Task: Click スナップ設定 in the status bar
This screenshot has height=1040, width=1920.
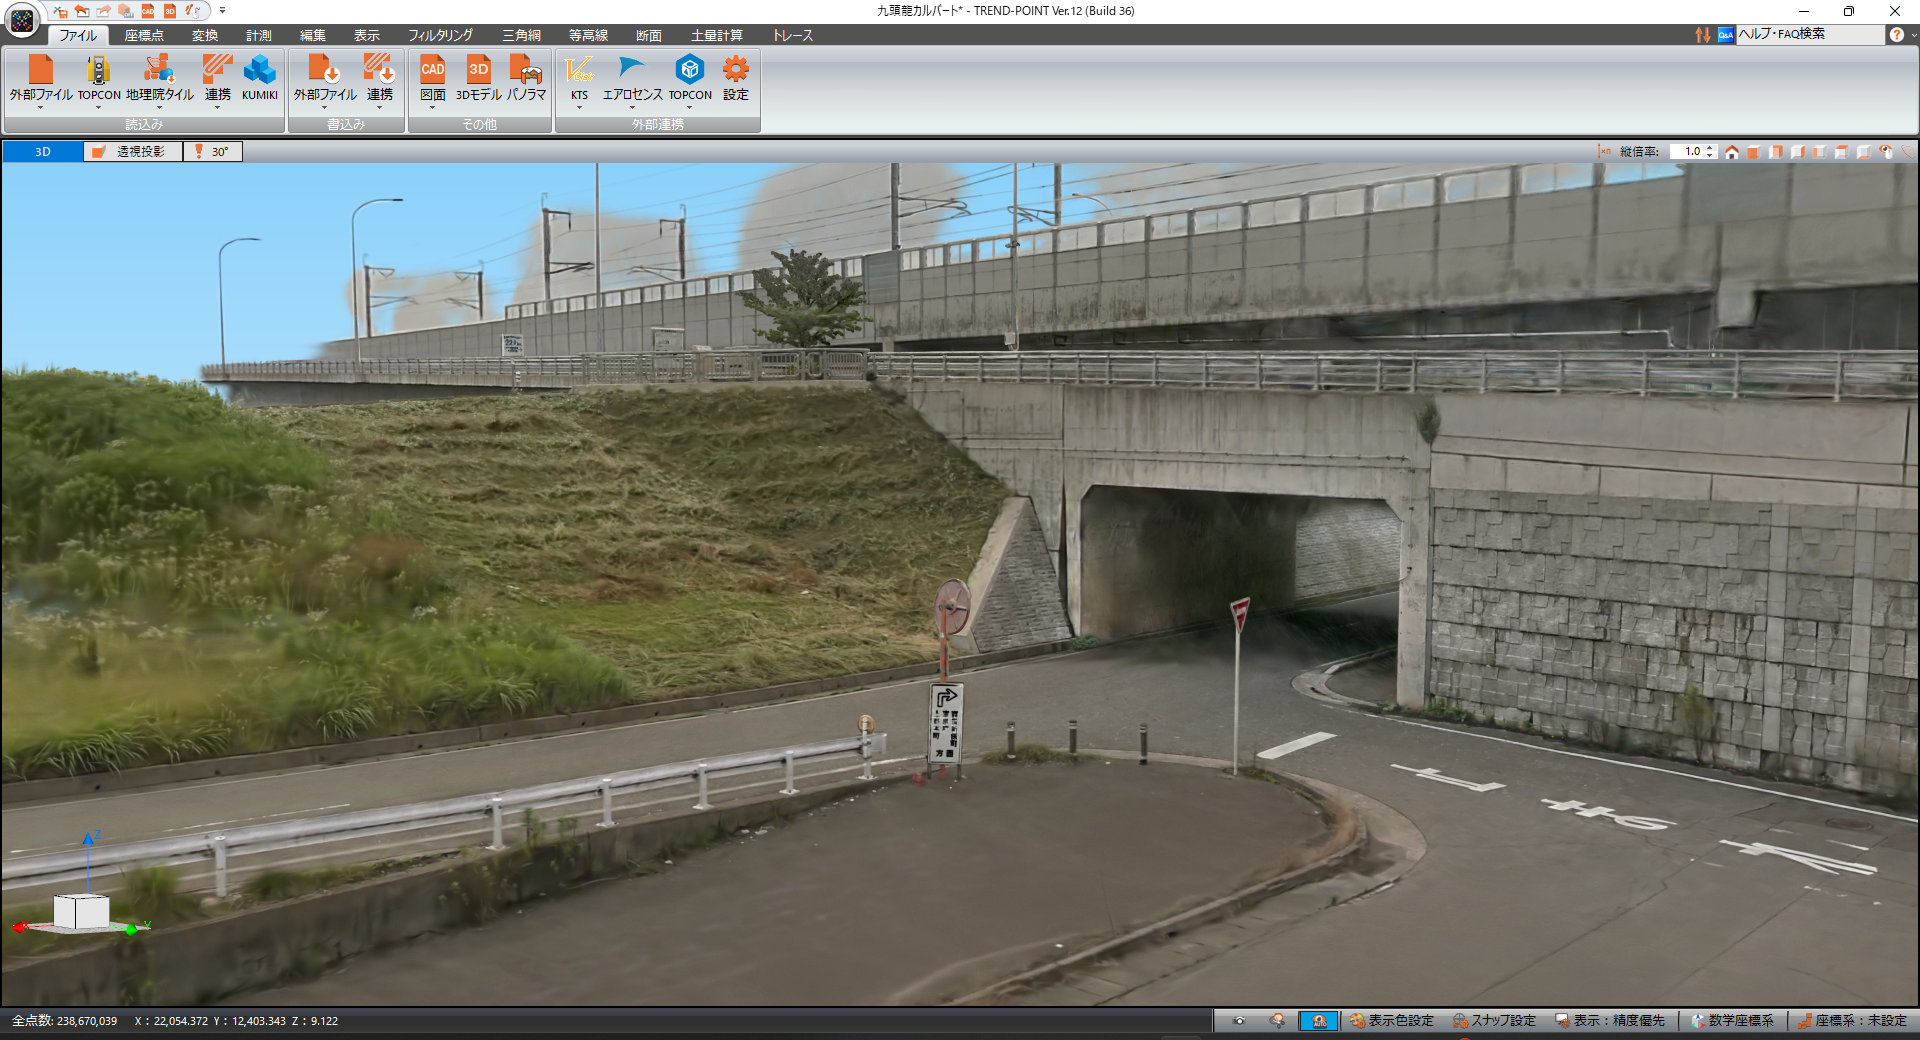Action: (1494, 1021)
